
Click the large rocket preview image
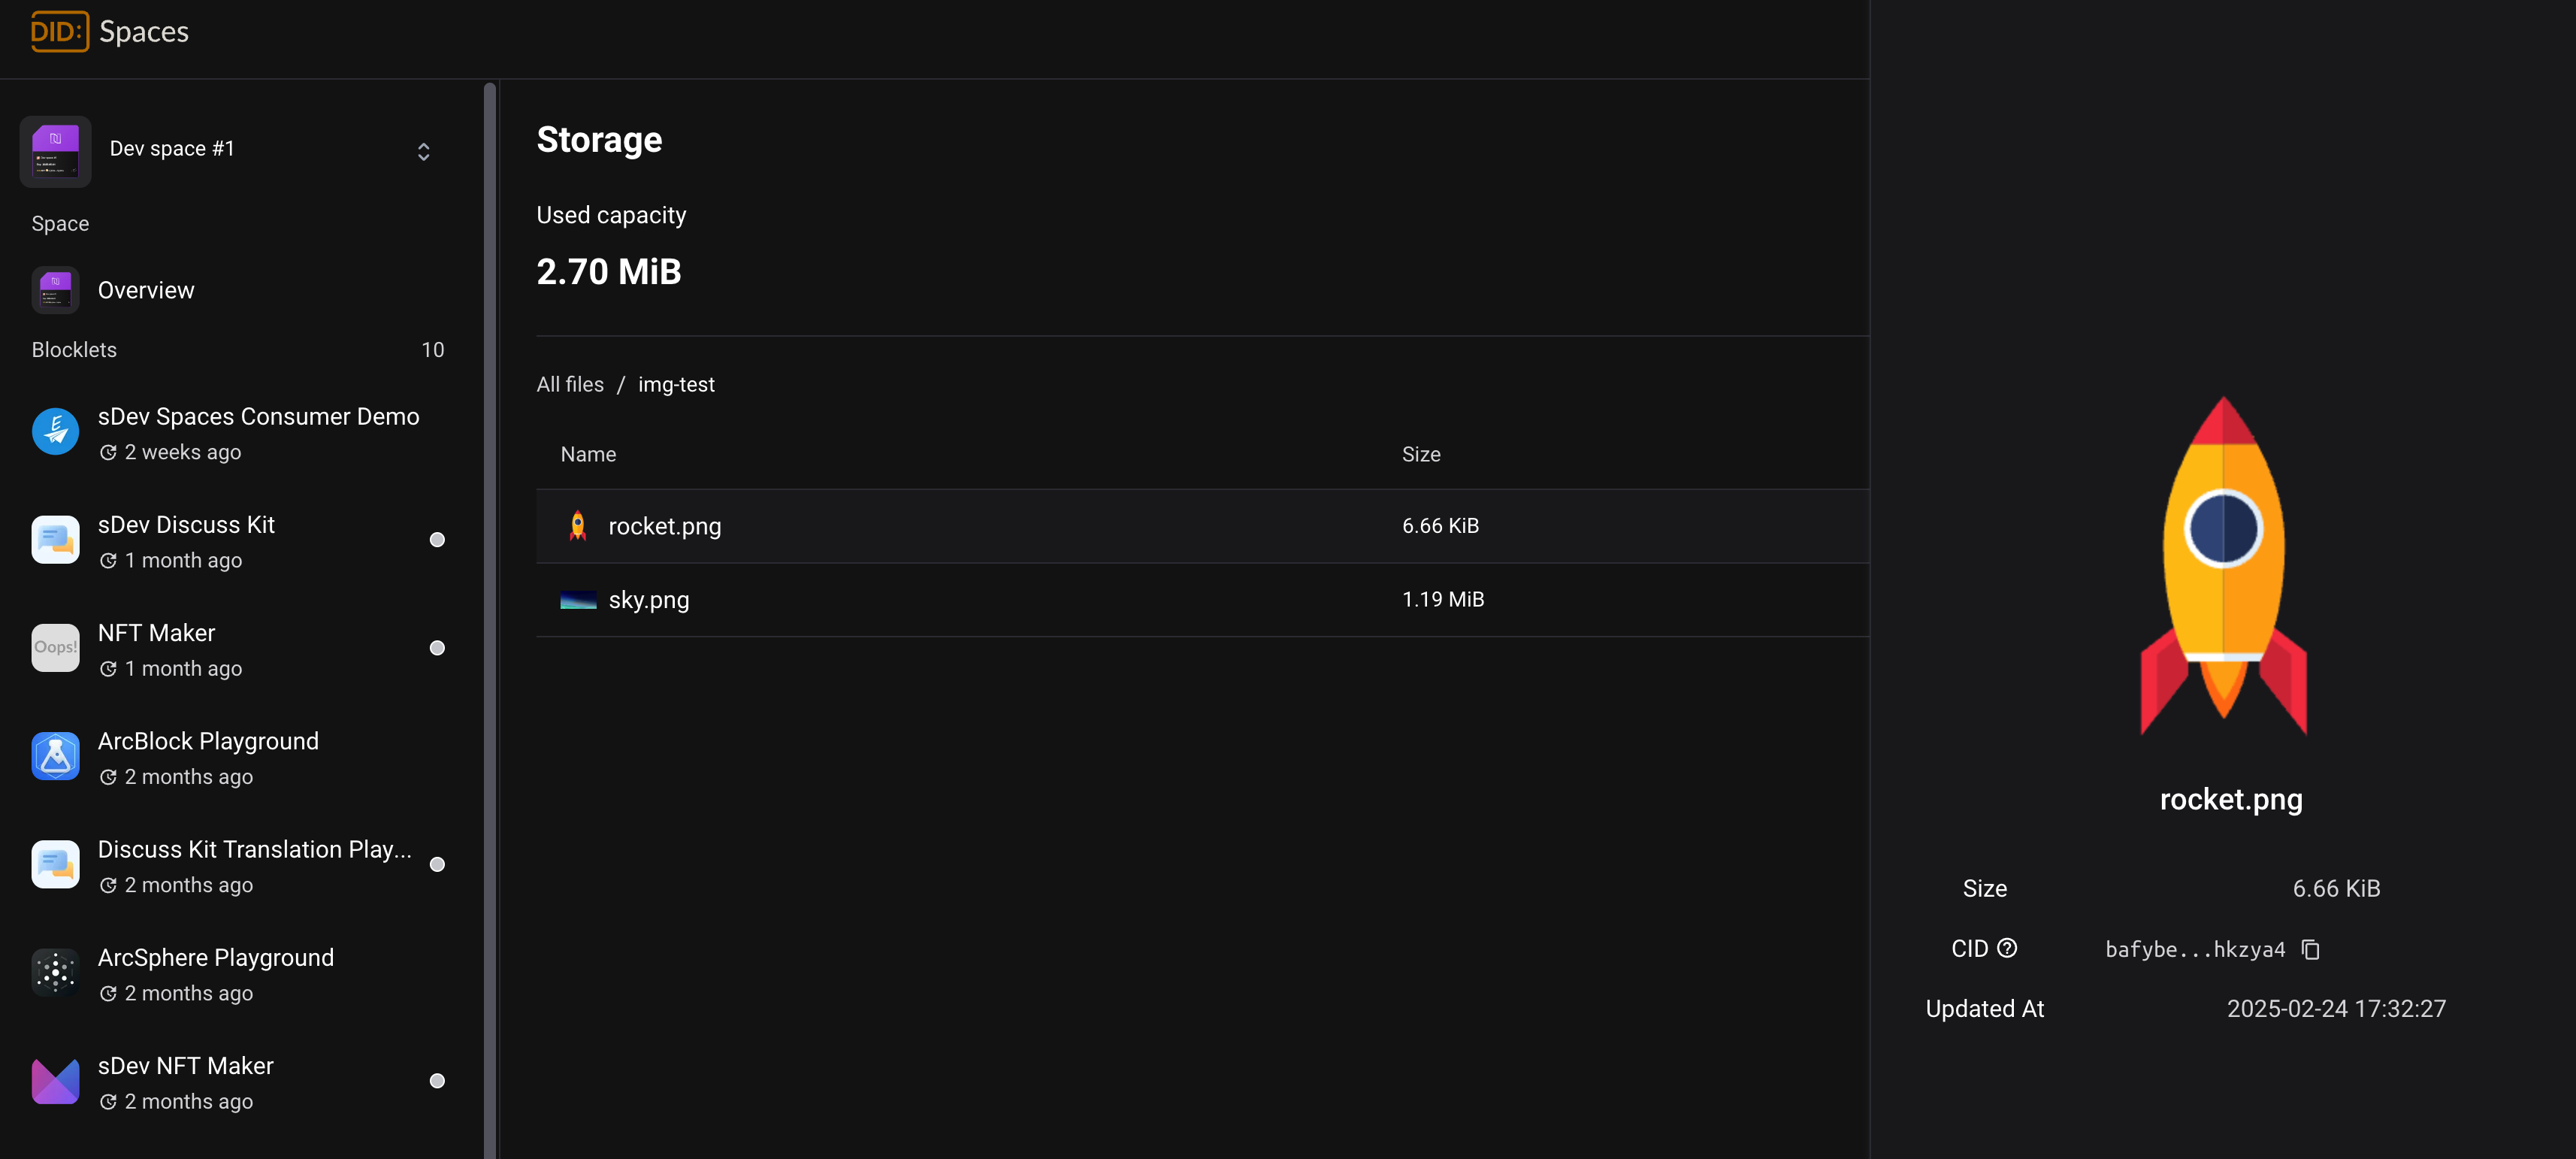pos(2223,565)
